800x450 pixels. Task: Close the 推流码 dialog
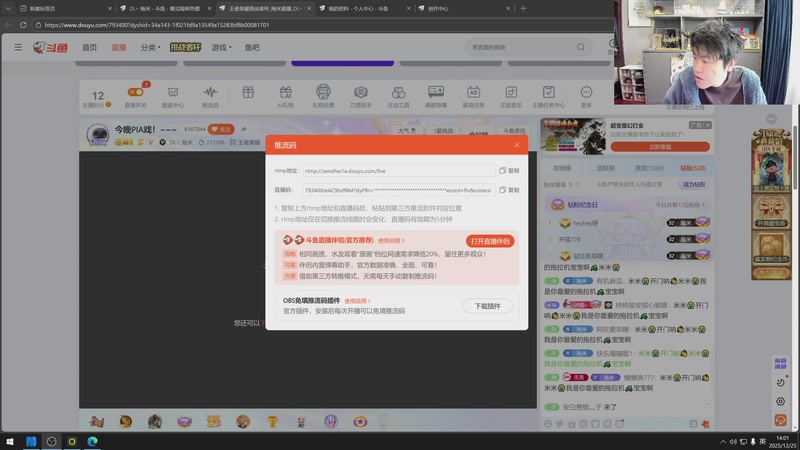click(517, 145)
